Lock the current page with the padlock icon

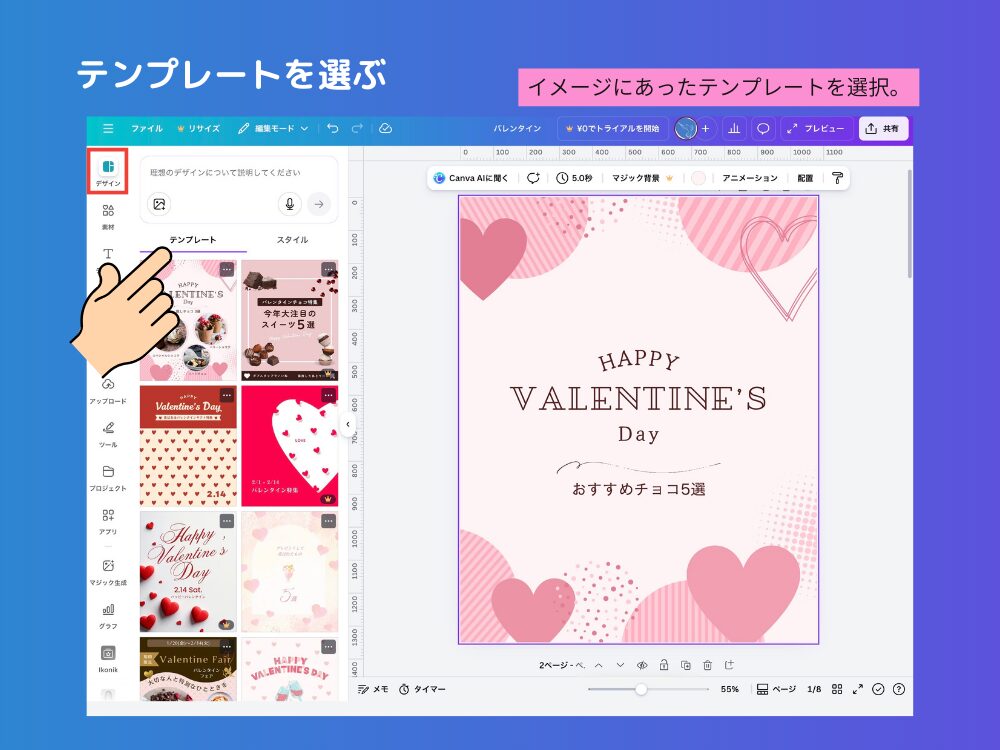(x=664, y=665)
